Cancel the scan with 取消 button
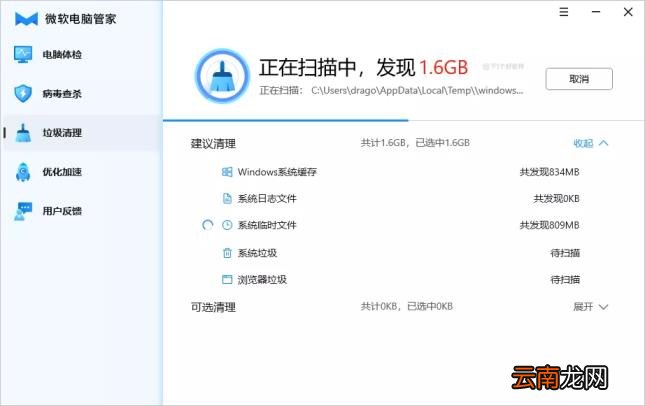This screenshot has height=406, width=645. [579, 79]
